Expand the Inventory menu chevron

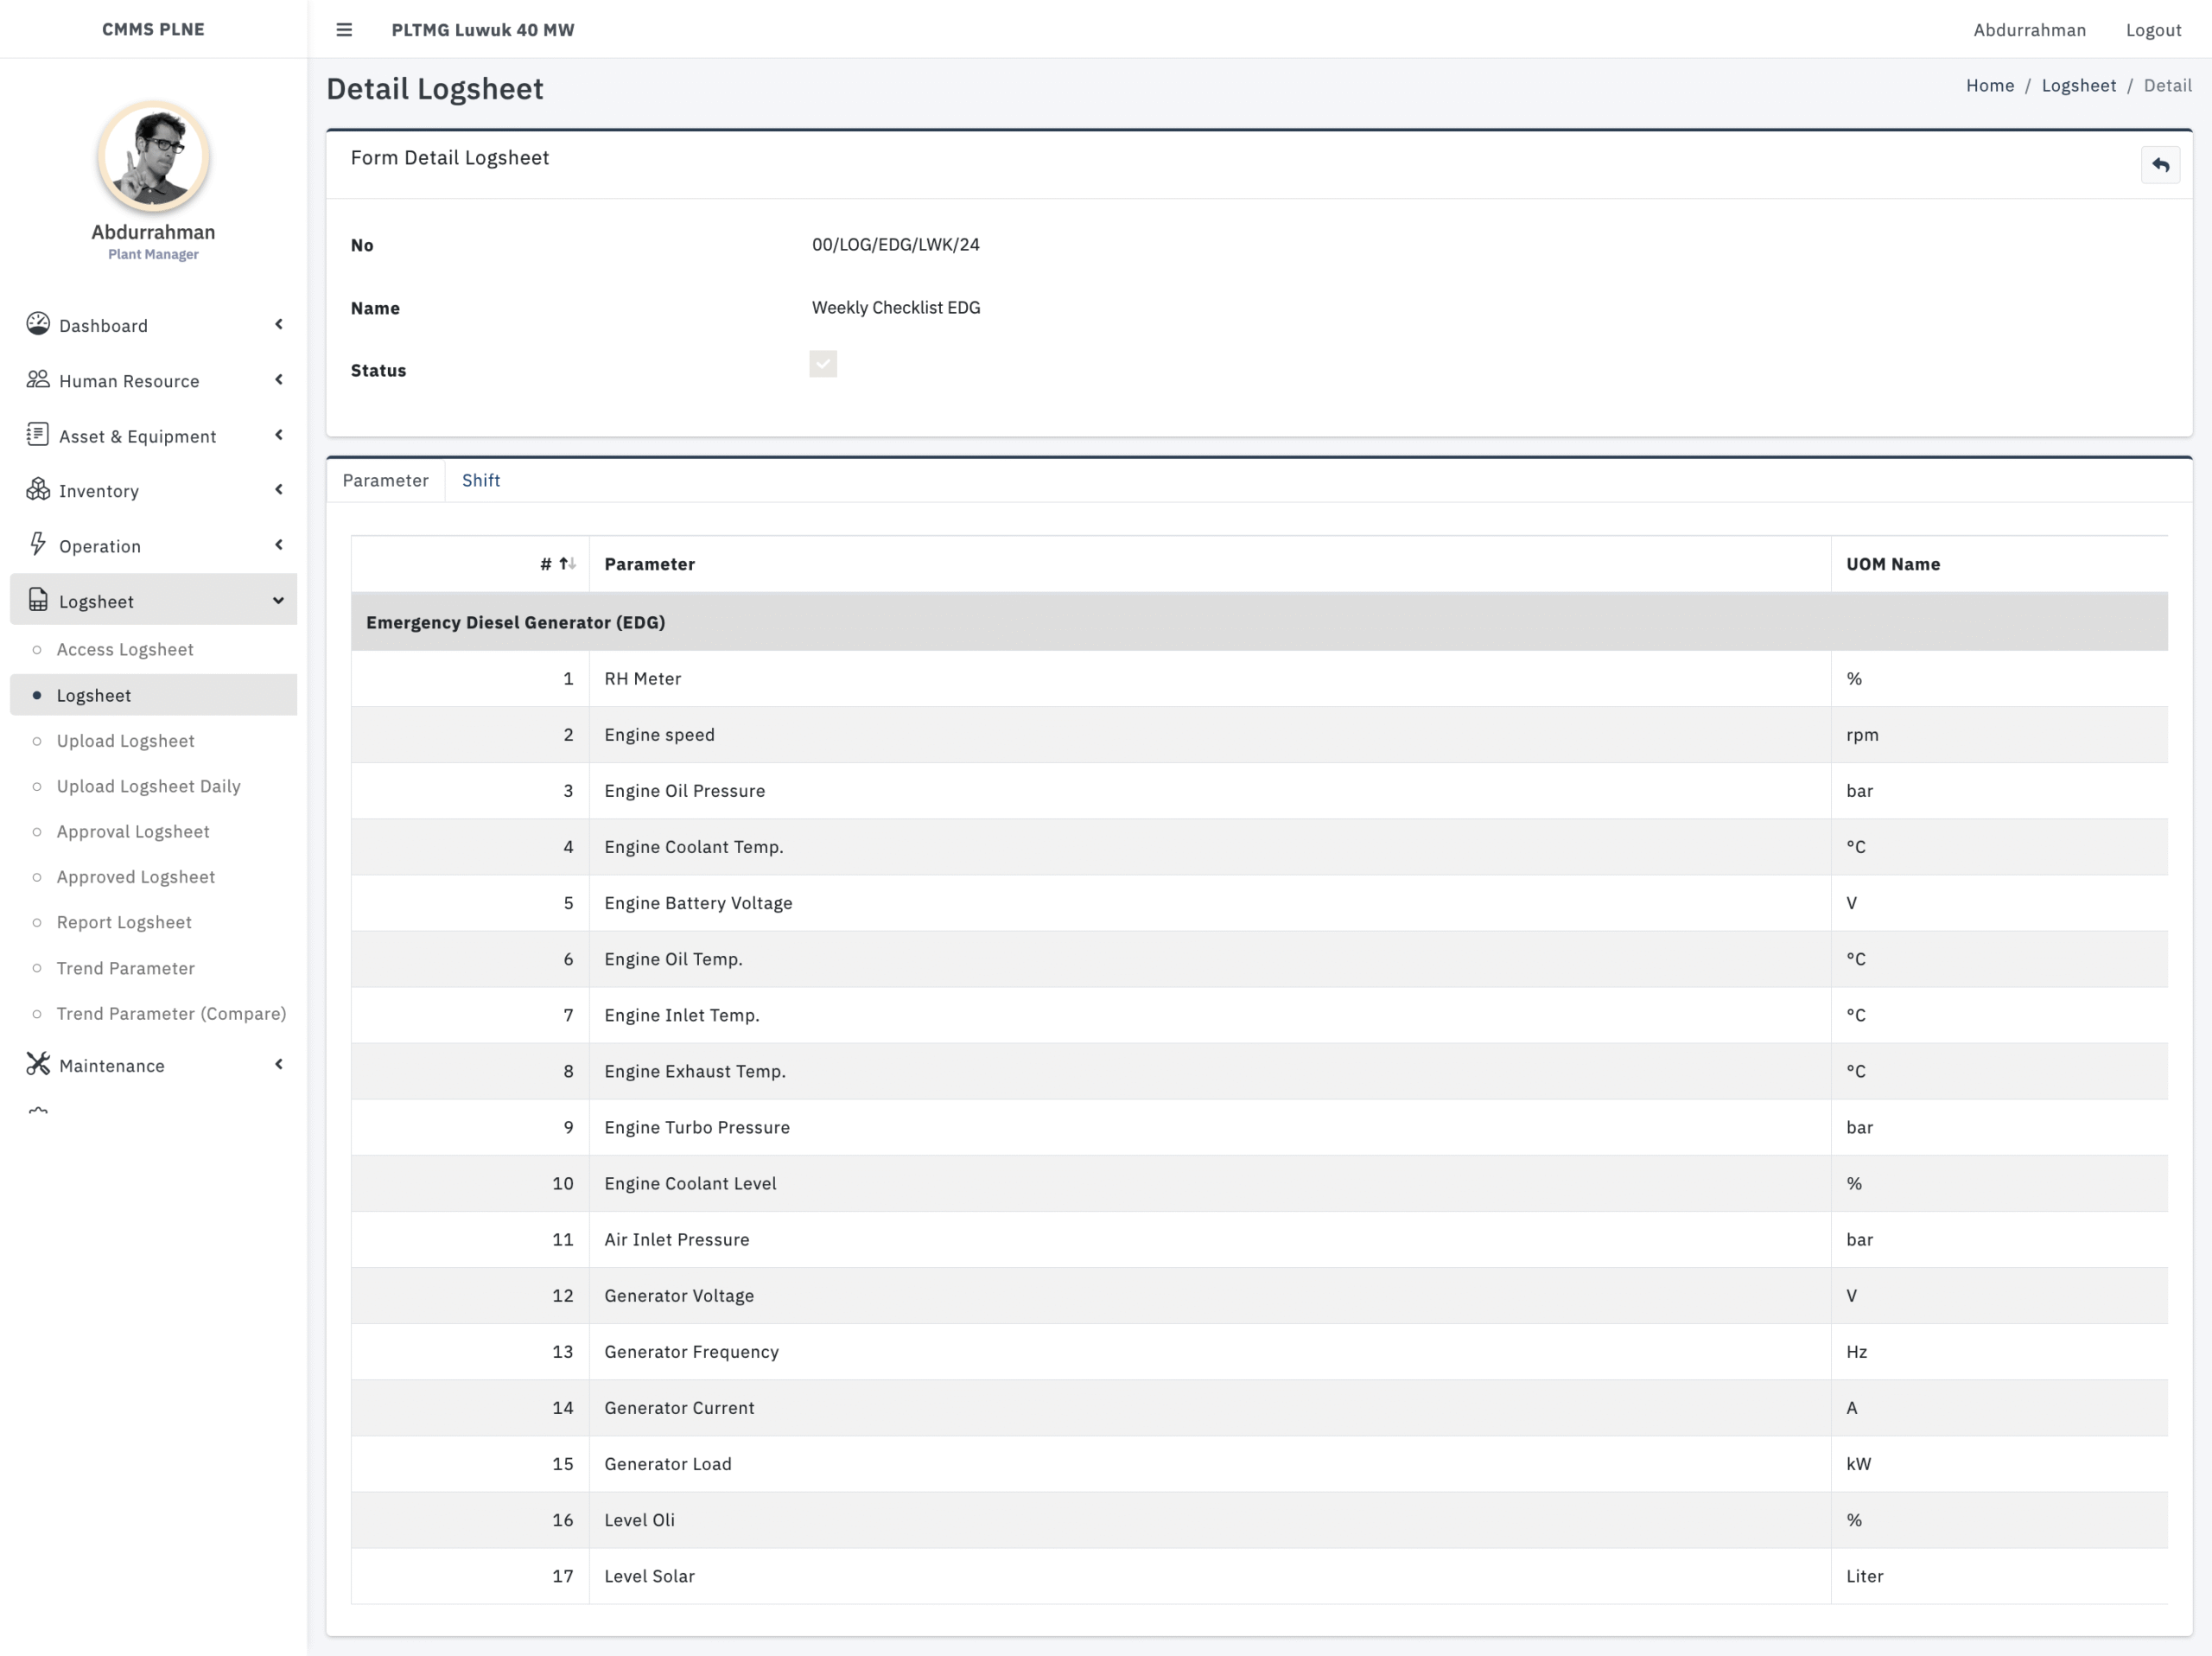pos(279,489)
